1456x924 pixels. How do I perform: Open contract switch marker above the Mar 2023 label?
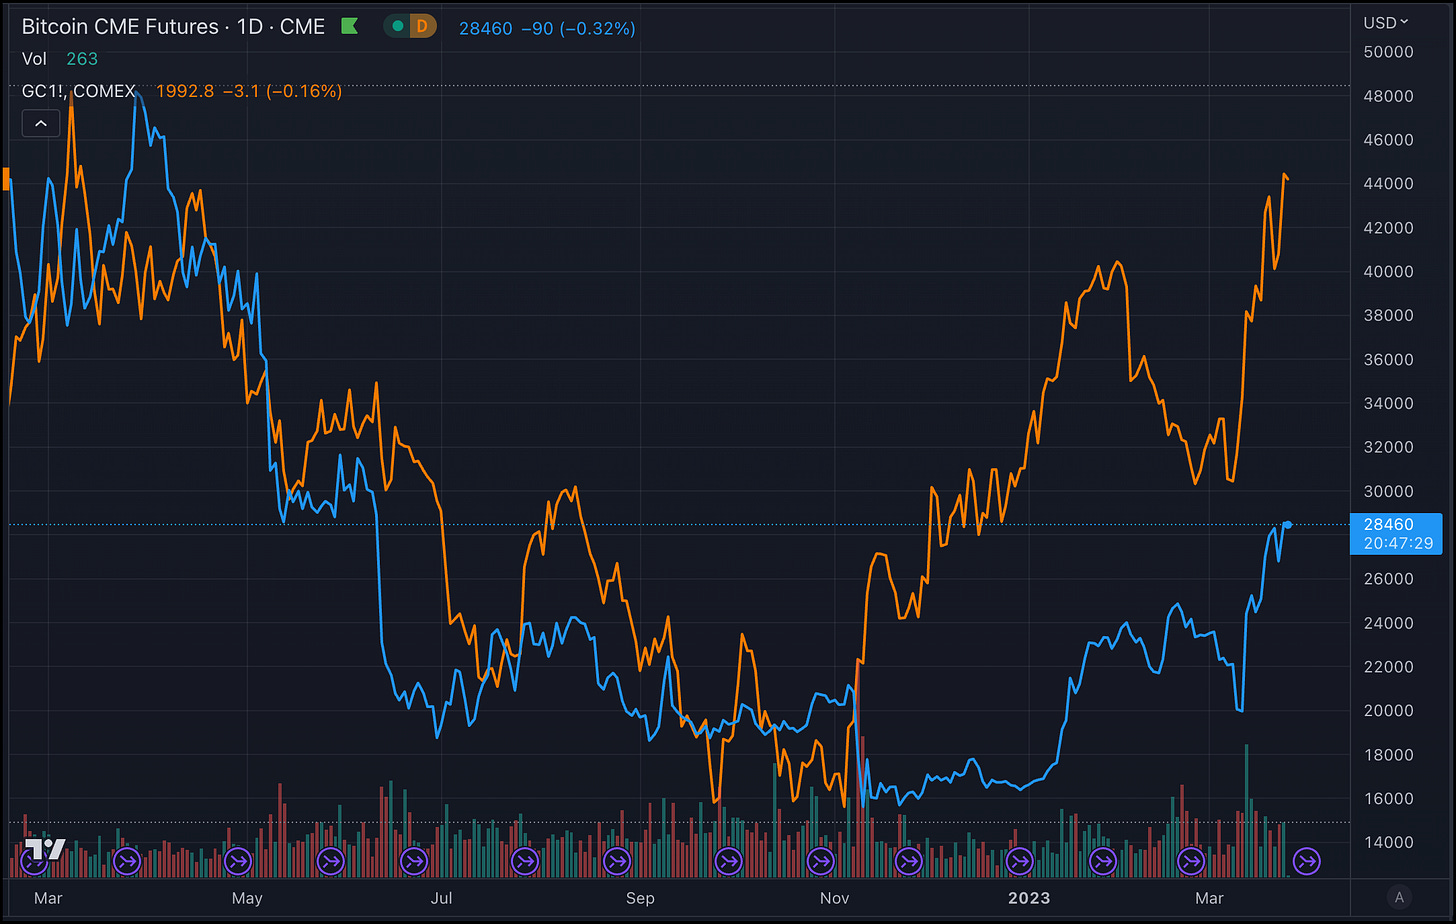click(1191, 860)
